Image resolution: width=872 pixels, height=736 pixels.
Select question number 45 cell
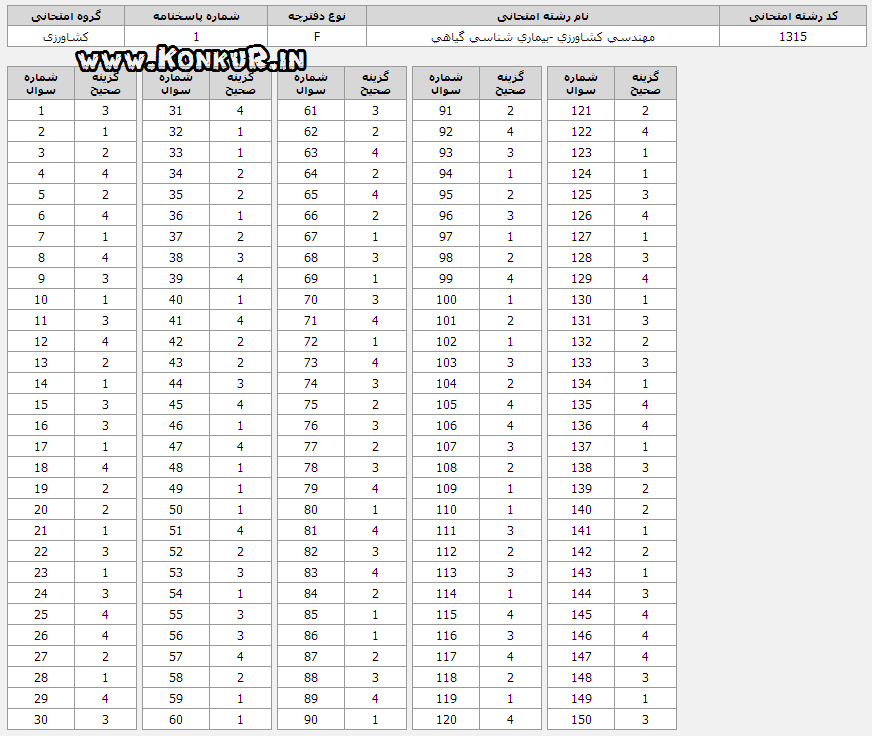tap(176, 405)
